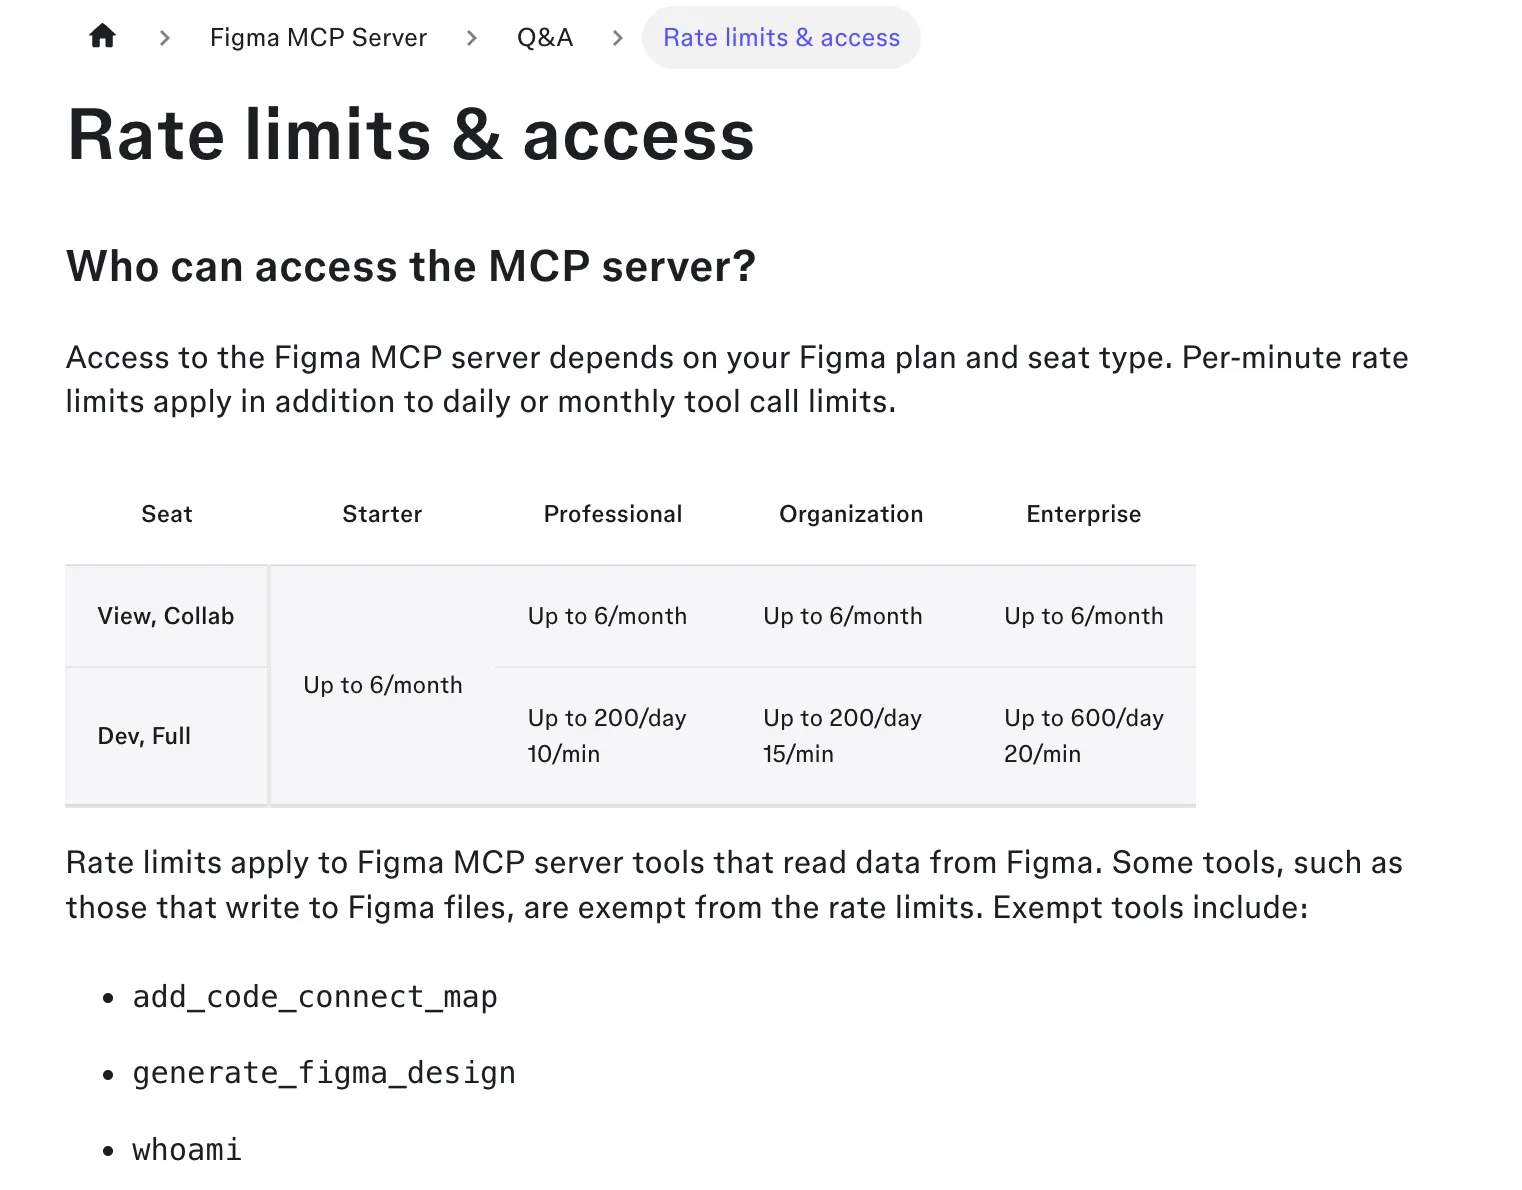Image resolution: width=1522 pixels, height=1190 pixels.
Task: Click the generate_figma_design list item
Action: pos(324,1073)
